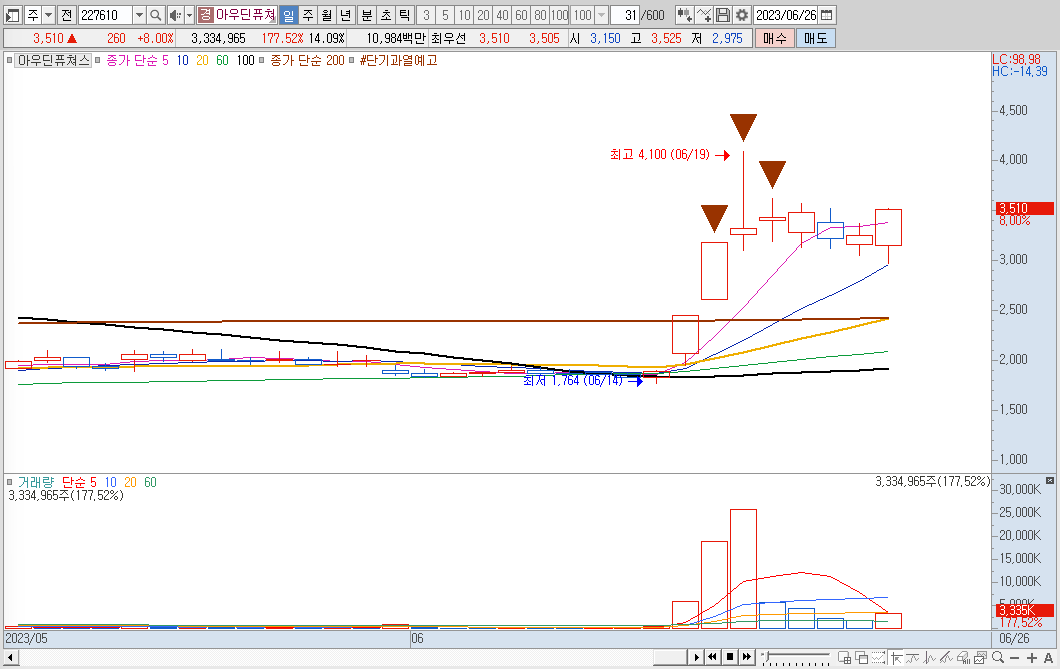The height and width of the screenshot is (669, 1060).
Task: Click the diagonal line drawing tool icon
Action: [946, 658]
